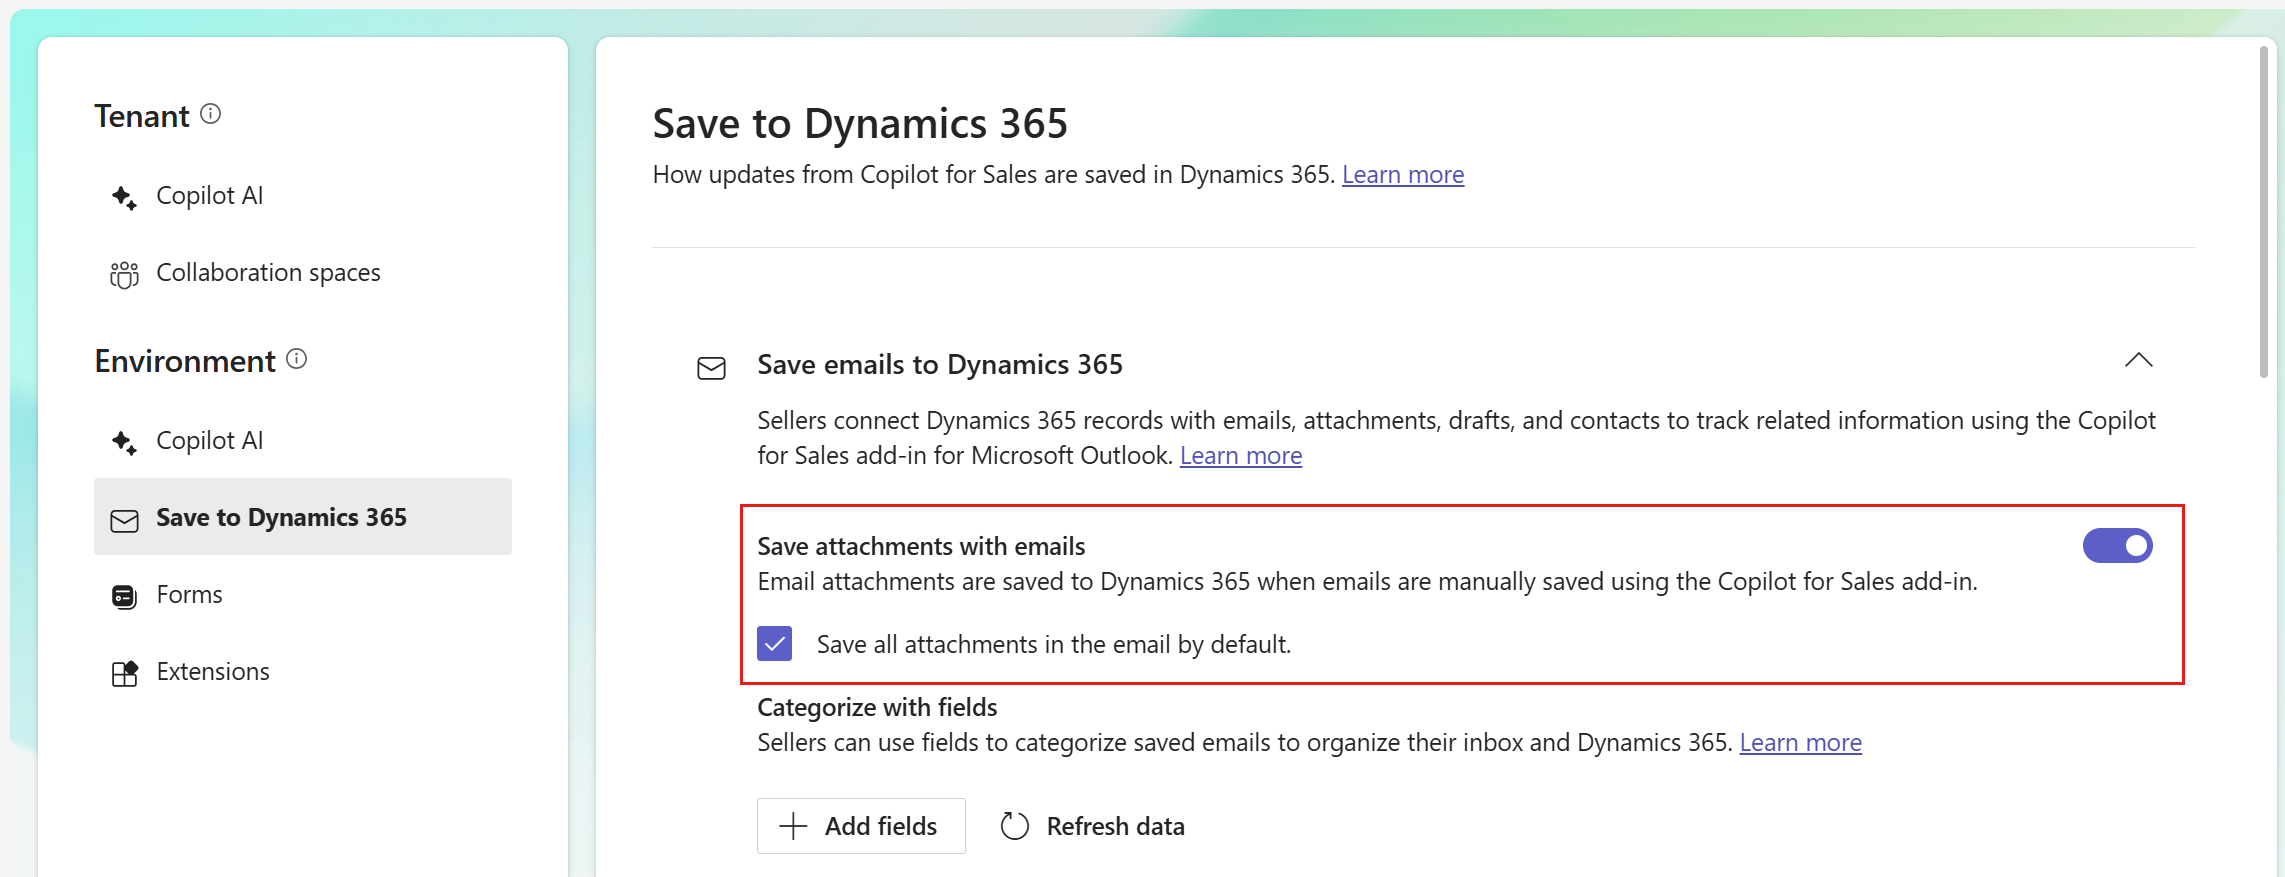Open Copilot AI under Environment
Image resolution: width=2285 pixels, height=877 pixels.
[302, 441]
